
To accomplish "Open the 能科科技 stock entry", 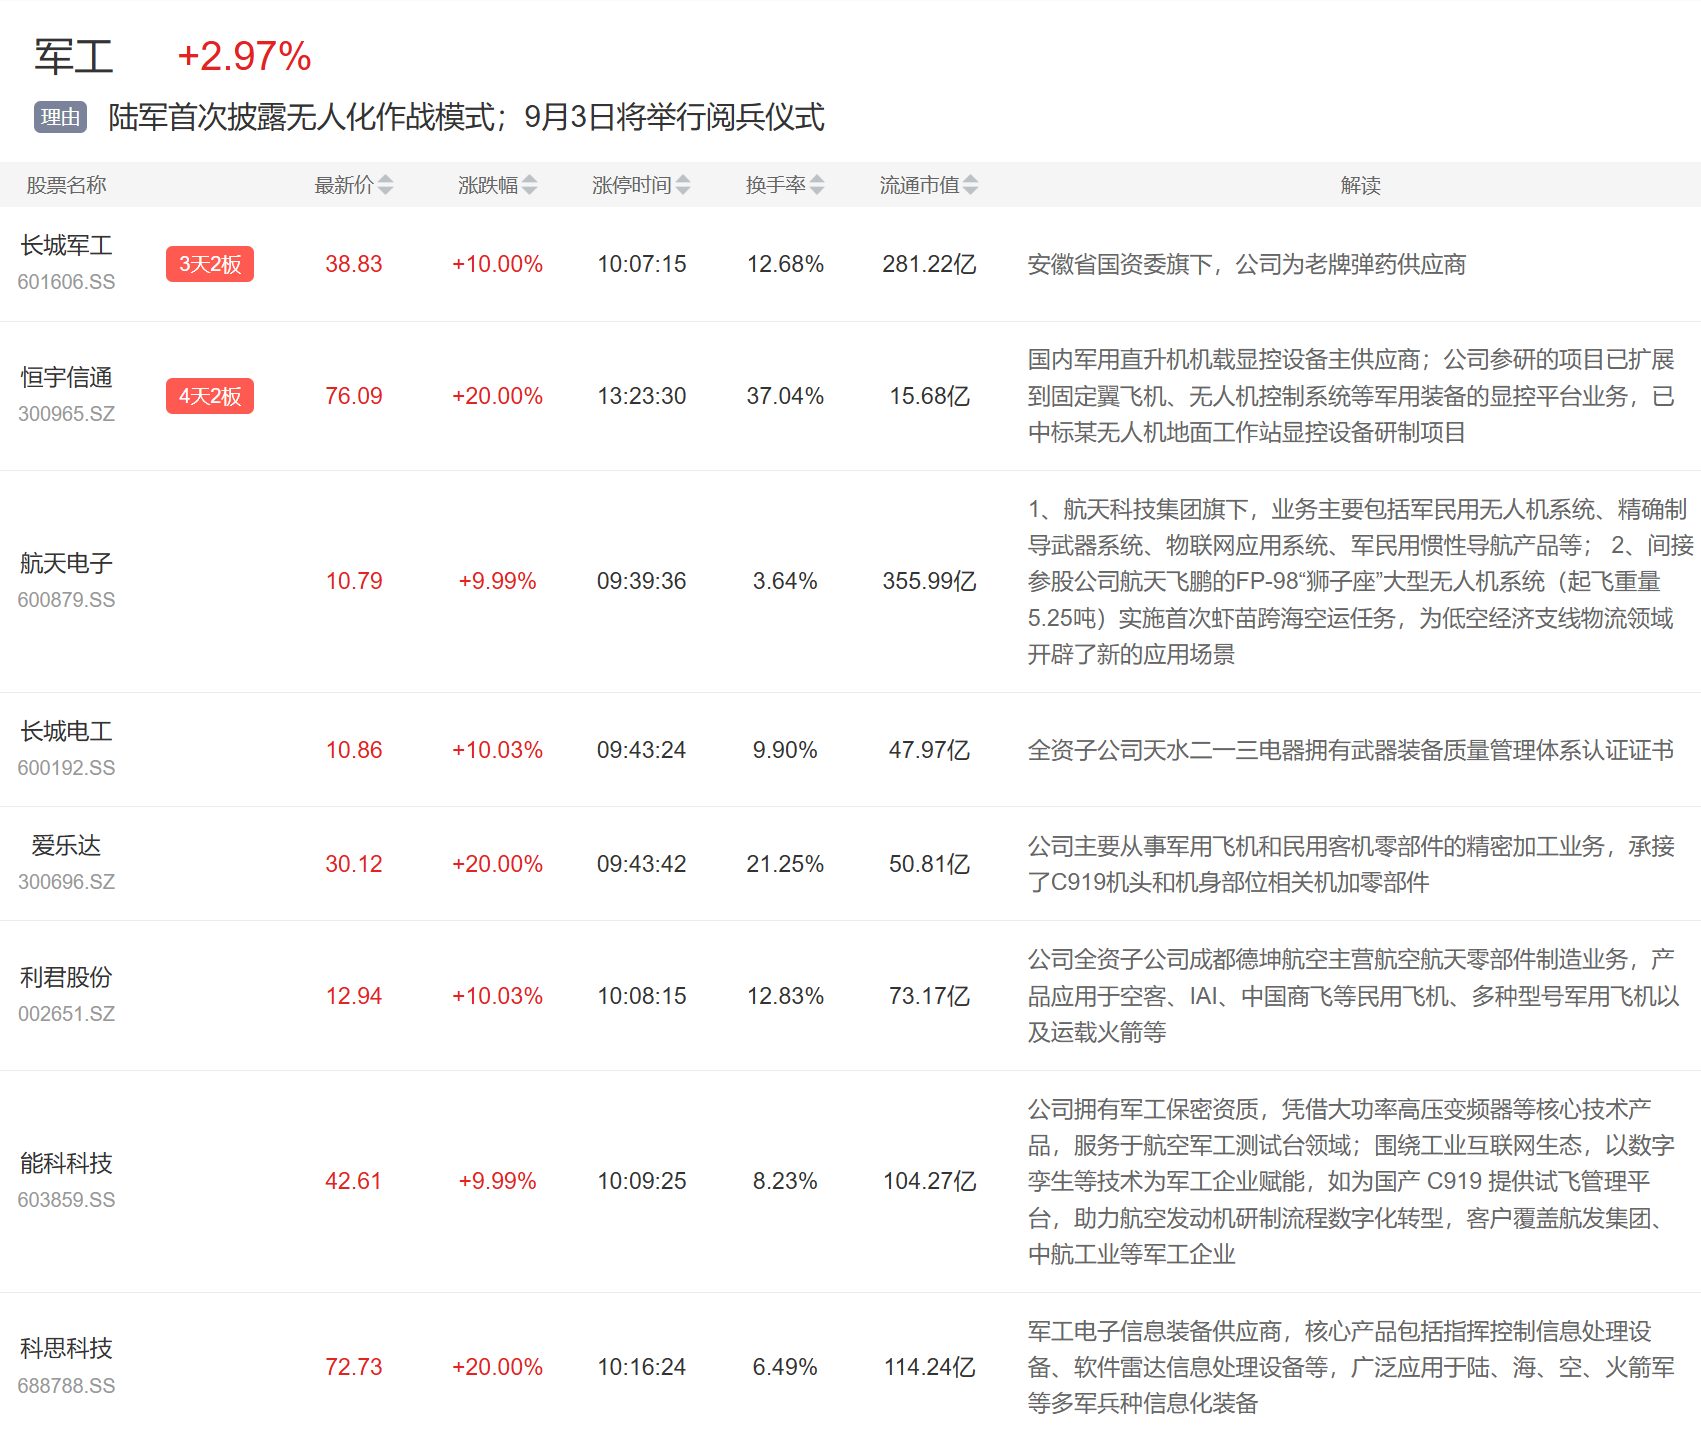I will coord(66,1164).
